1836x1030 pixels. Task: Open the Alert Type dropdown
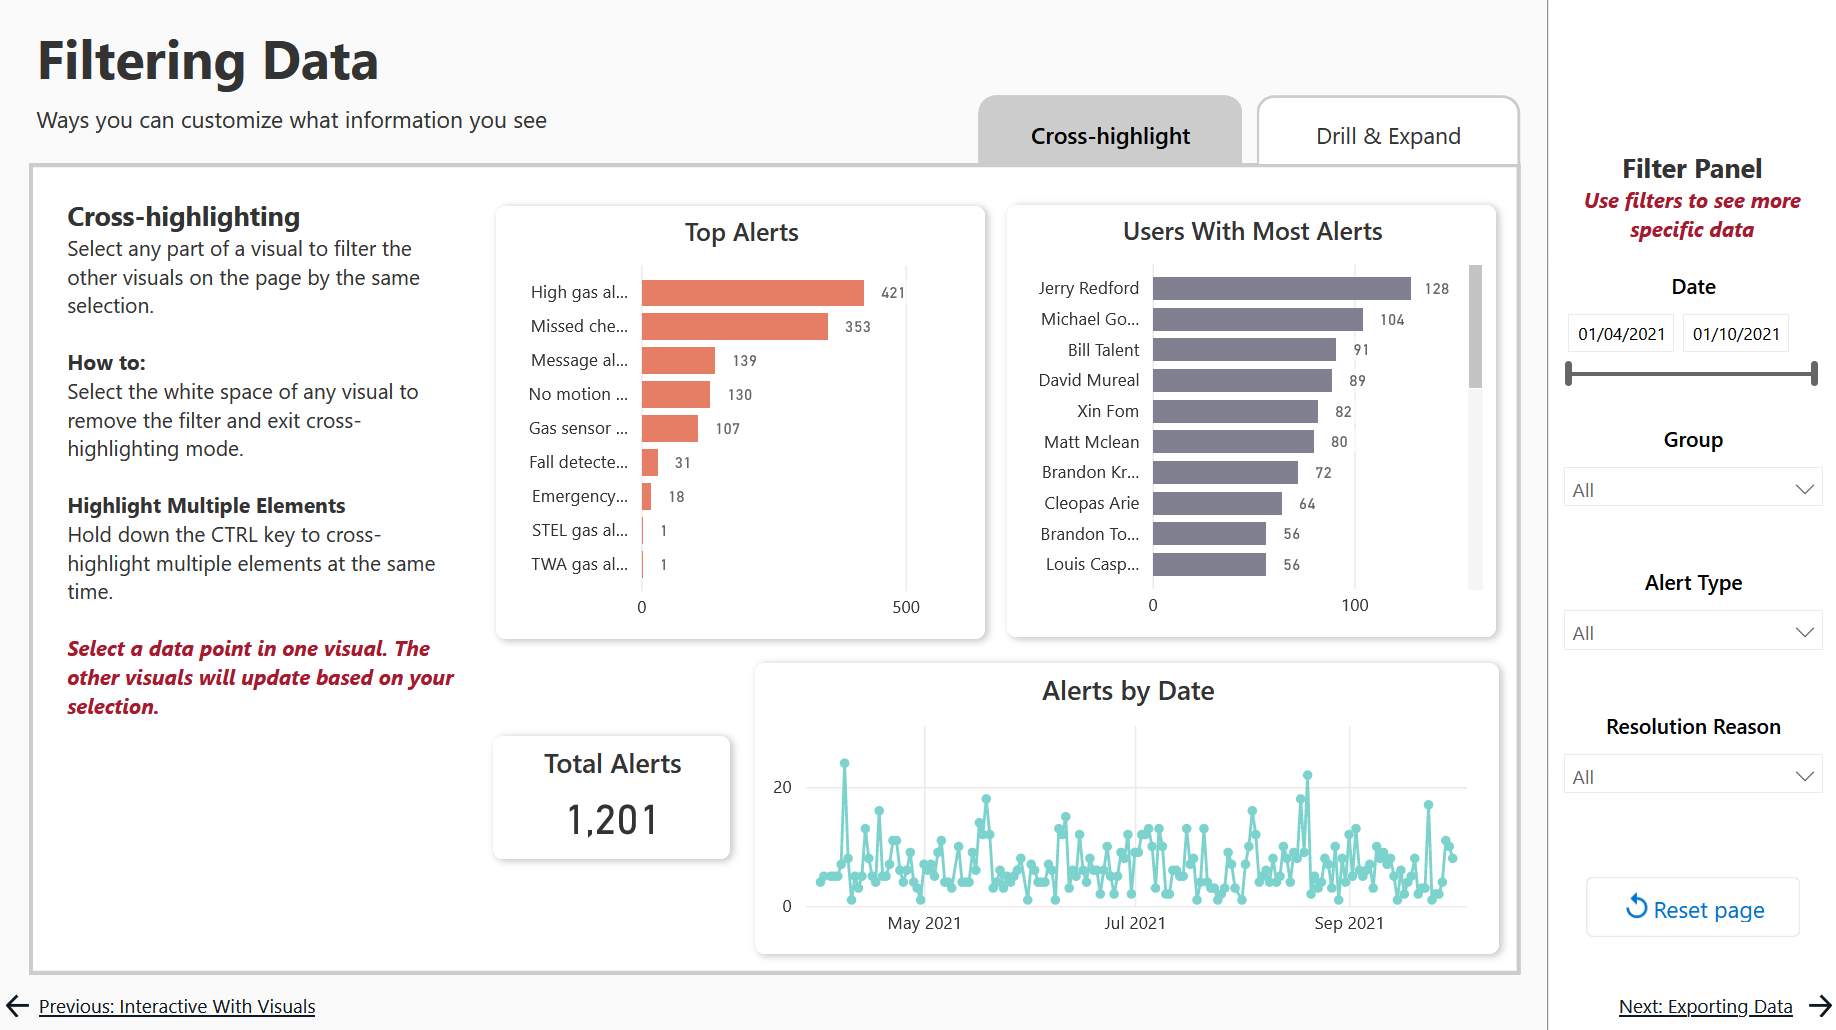click(x=1692, y=632)
